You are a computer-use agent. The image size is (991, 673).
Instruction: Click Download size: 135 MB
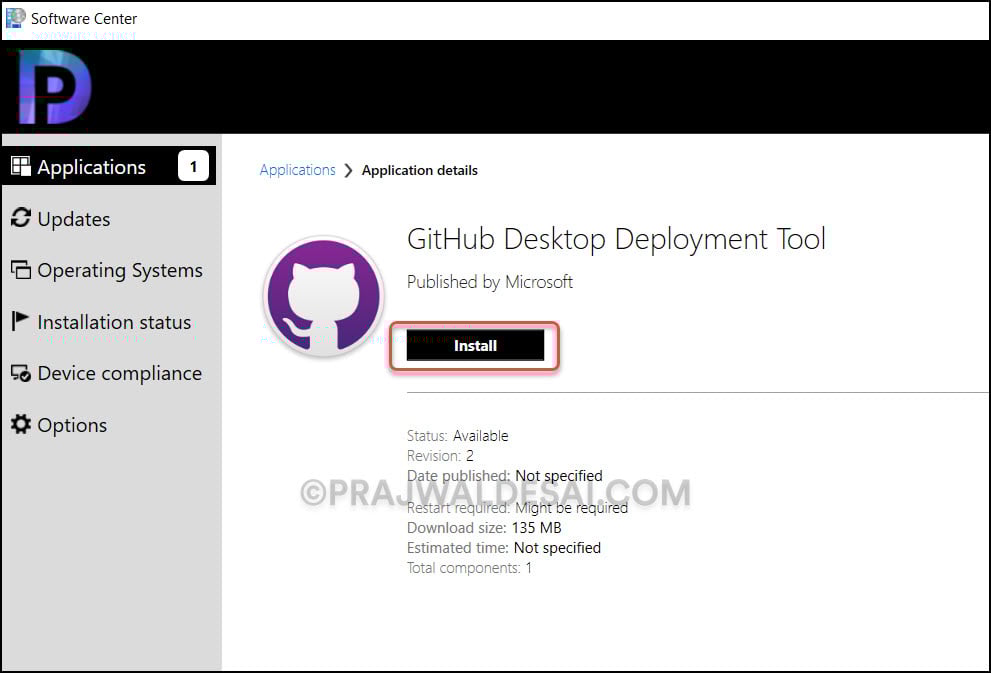pos(484,528)
